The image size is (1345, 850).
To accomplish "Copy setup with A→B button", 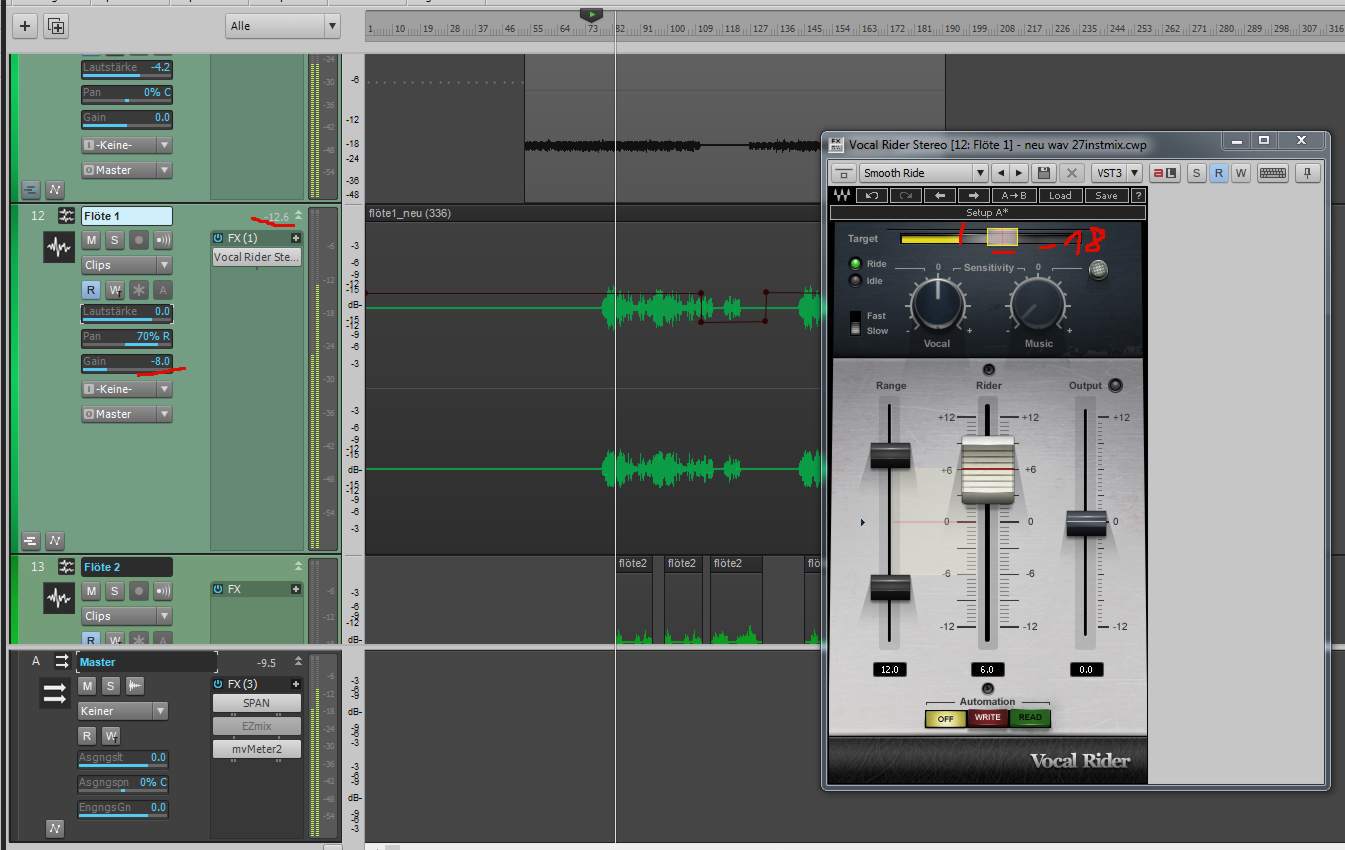I will 1014,195.
